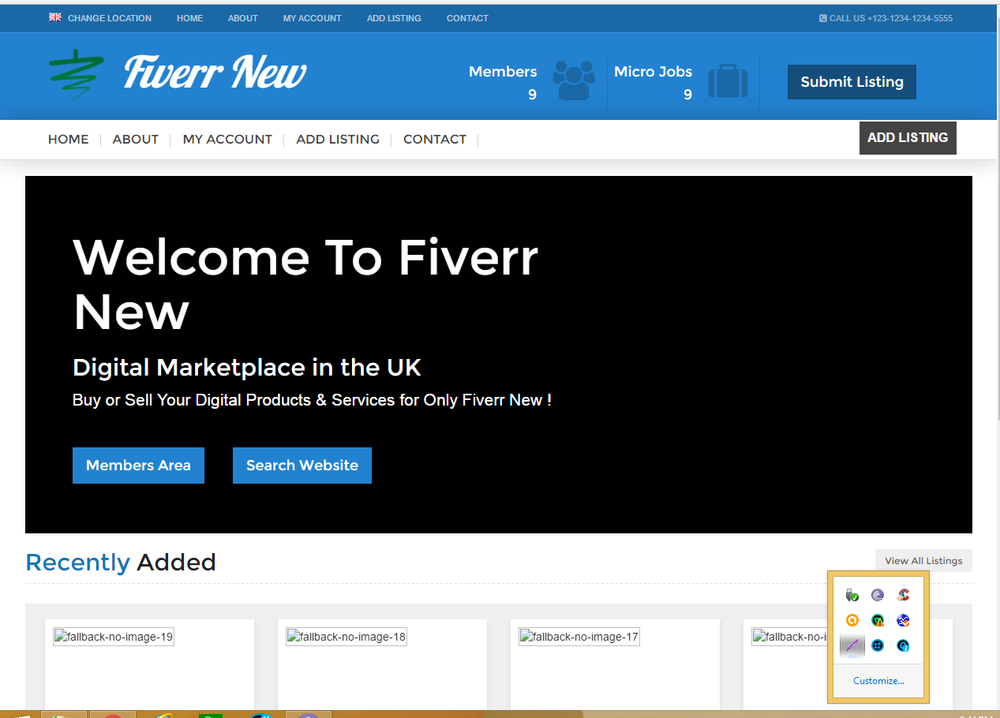Open the purple feather pen tray icon
This screenshot has width=1000, height=718.
pyautogui.click(x=852, y=646)
